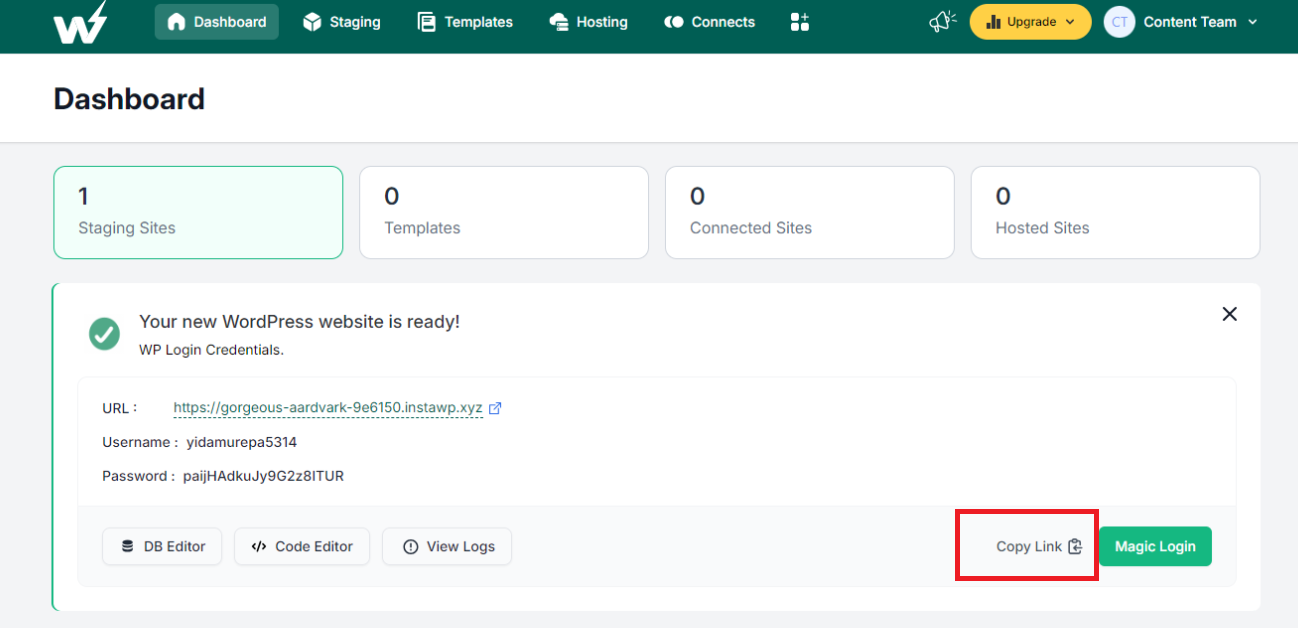Open the Connects menu item
The height and width of the screenshot is (628, 1298).
(x=710, y=22)
